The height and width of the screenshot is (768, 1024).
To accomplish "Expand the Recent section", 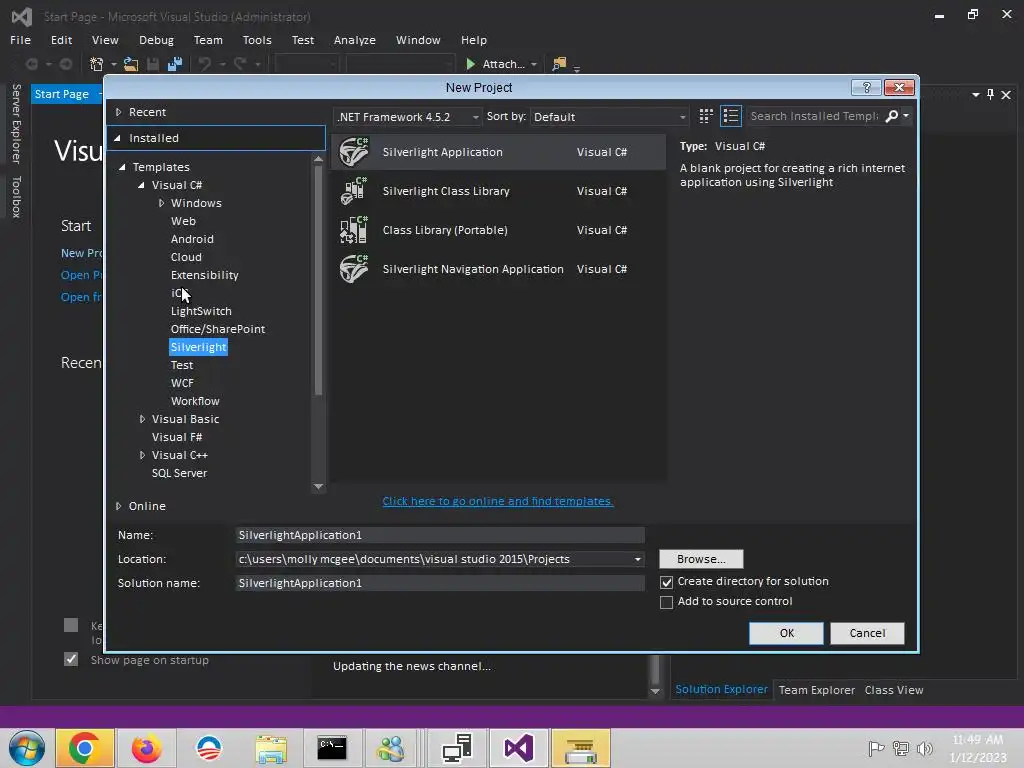I will (x=118, y=112).
